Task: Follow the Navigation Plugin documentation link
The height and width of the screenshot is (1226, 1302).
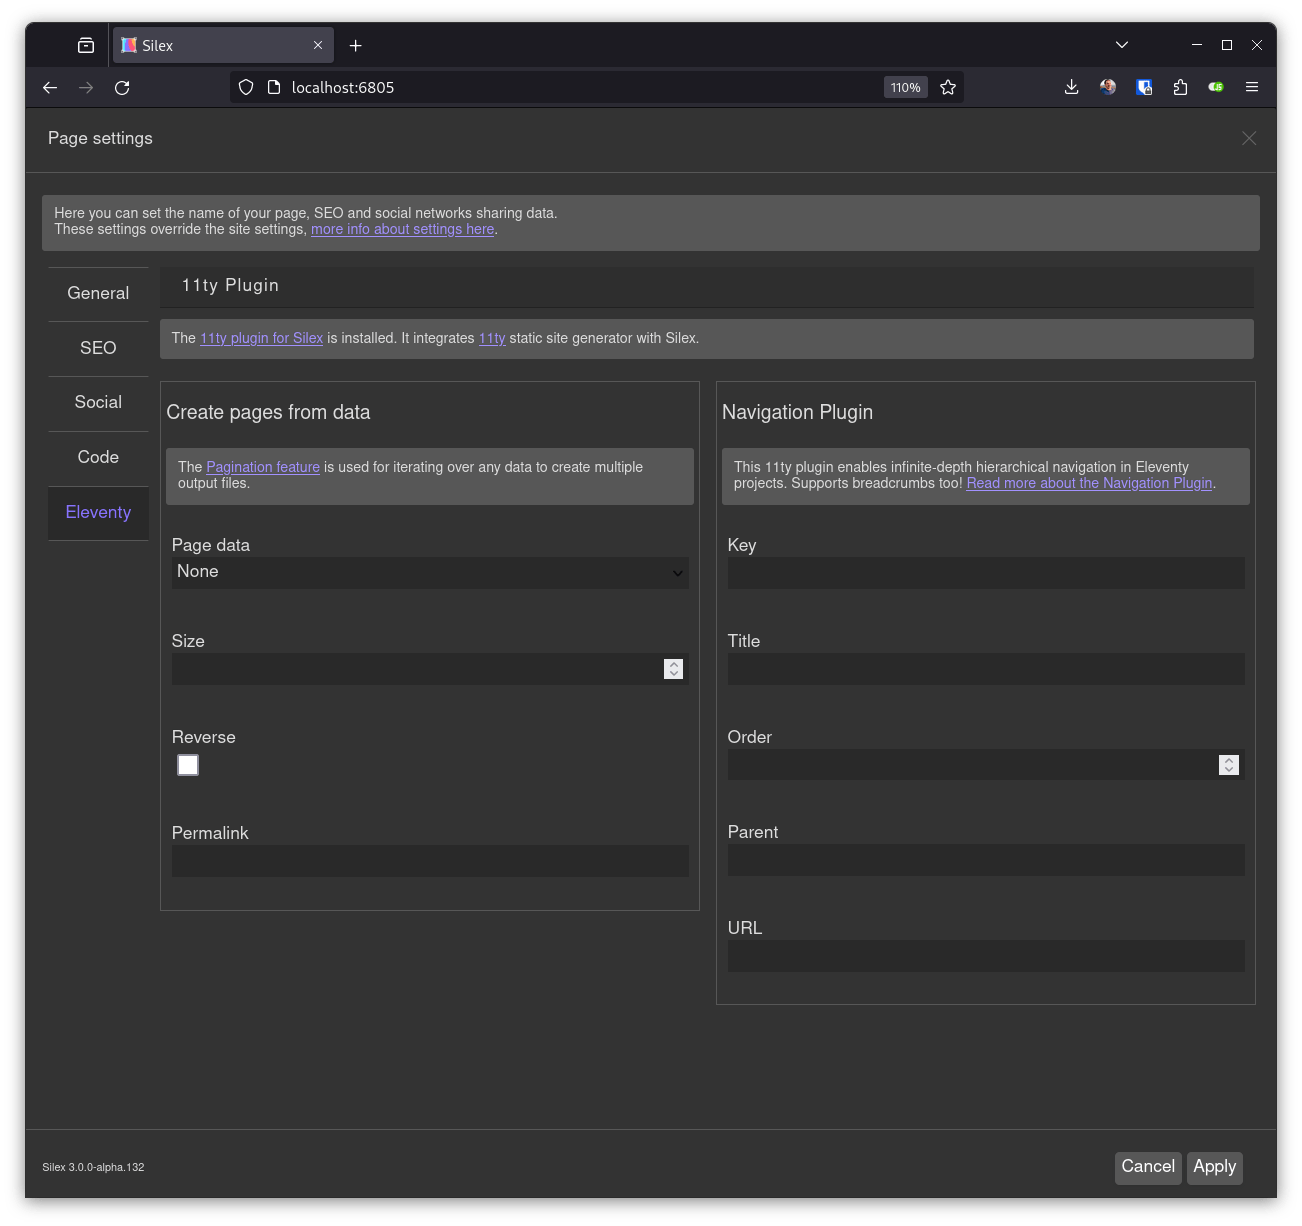Action: pyautogui.click(x=1088, y=483)
